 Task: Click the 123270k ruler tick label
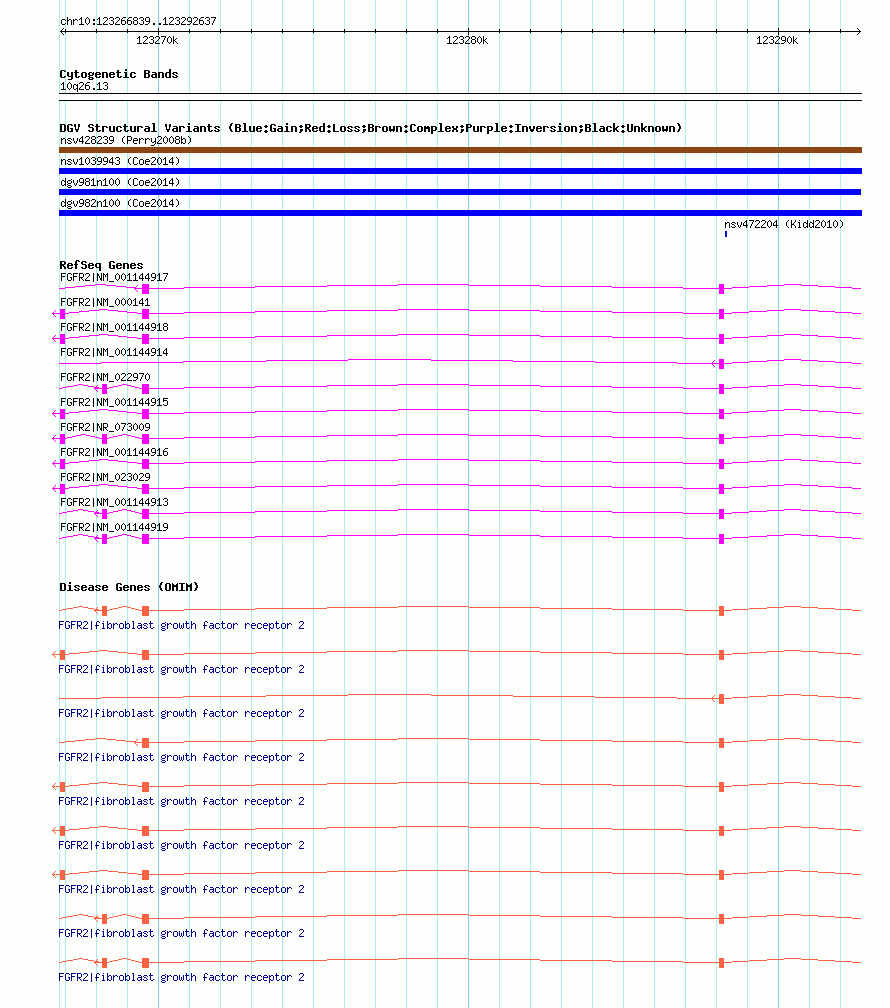coord(157,40)
